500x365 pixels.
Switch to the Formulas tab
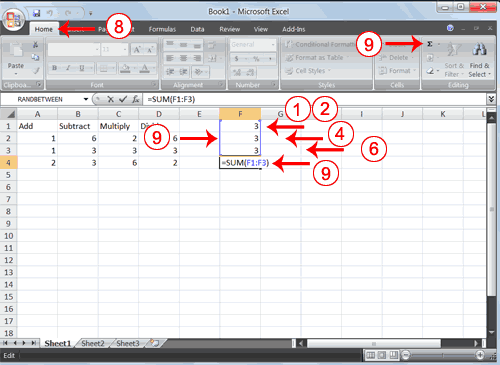pos(162,29)
